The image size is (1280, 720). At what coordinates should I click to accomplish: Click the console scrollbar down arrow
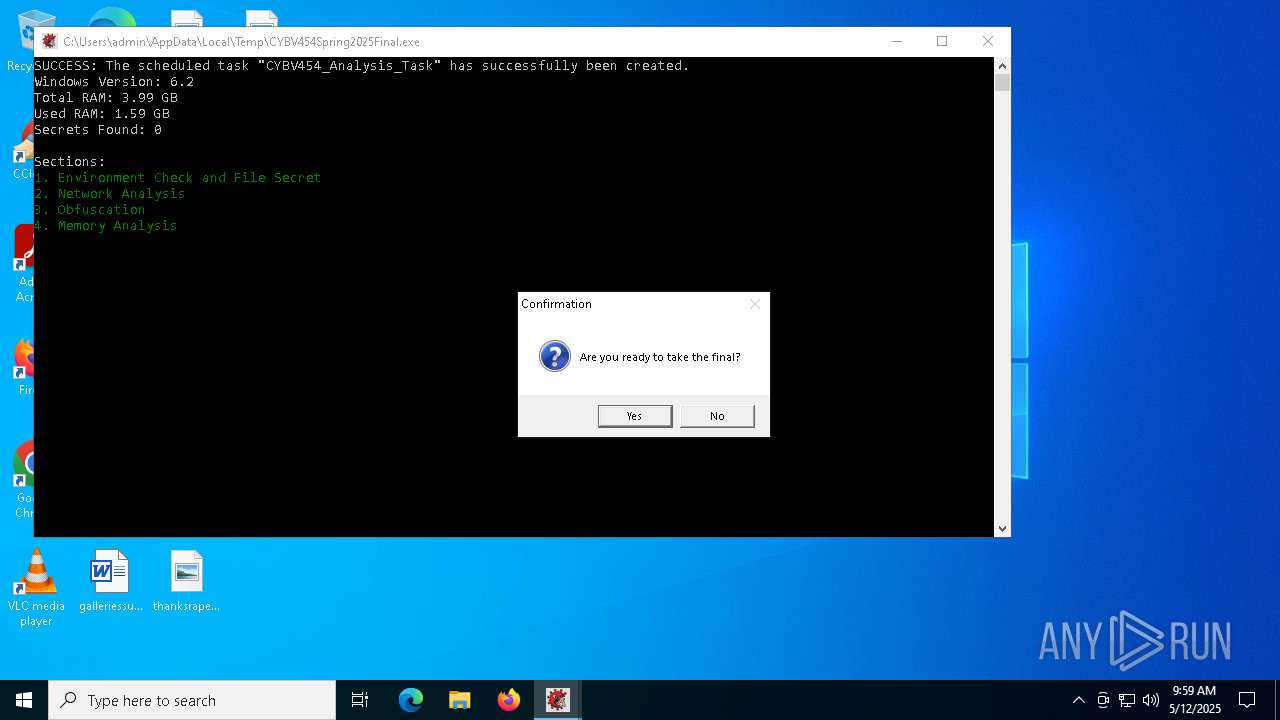[1002, 528]
